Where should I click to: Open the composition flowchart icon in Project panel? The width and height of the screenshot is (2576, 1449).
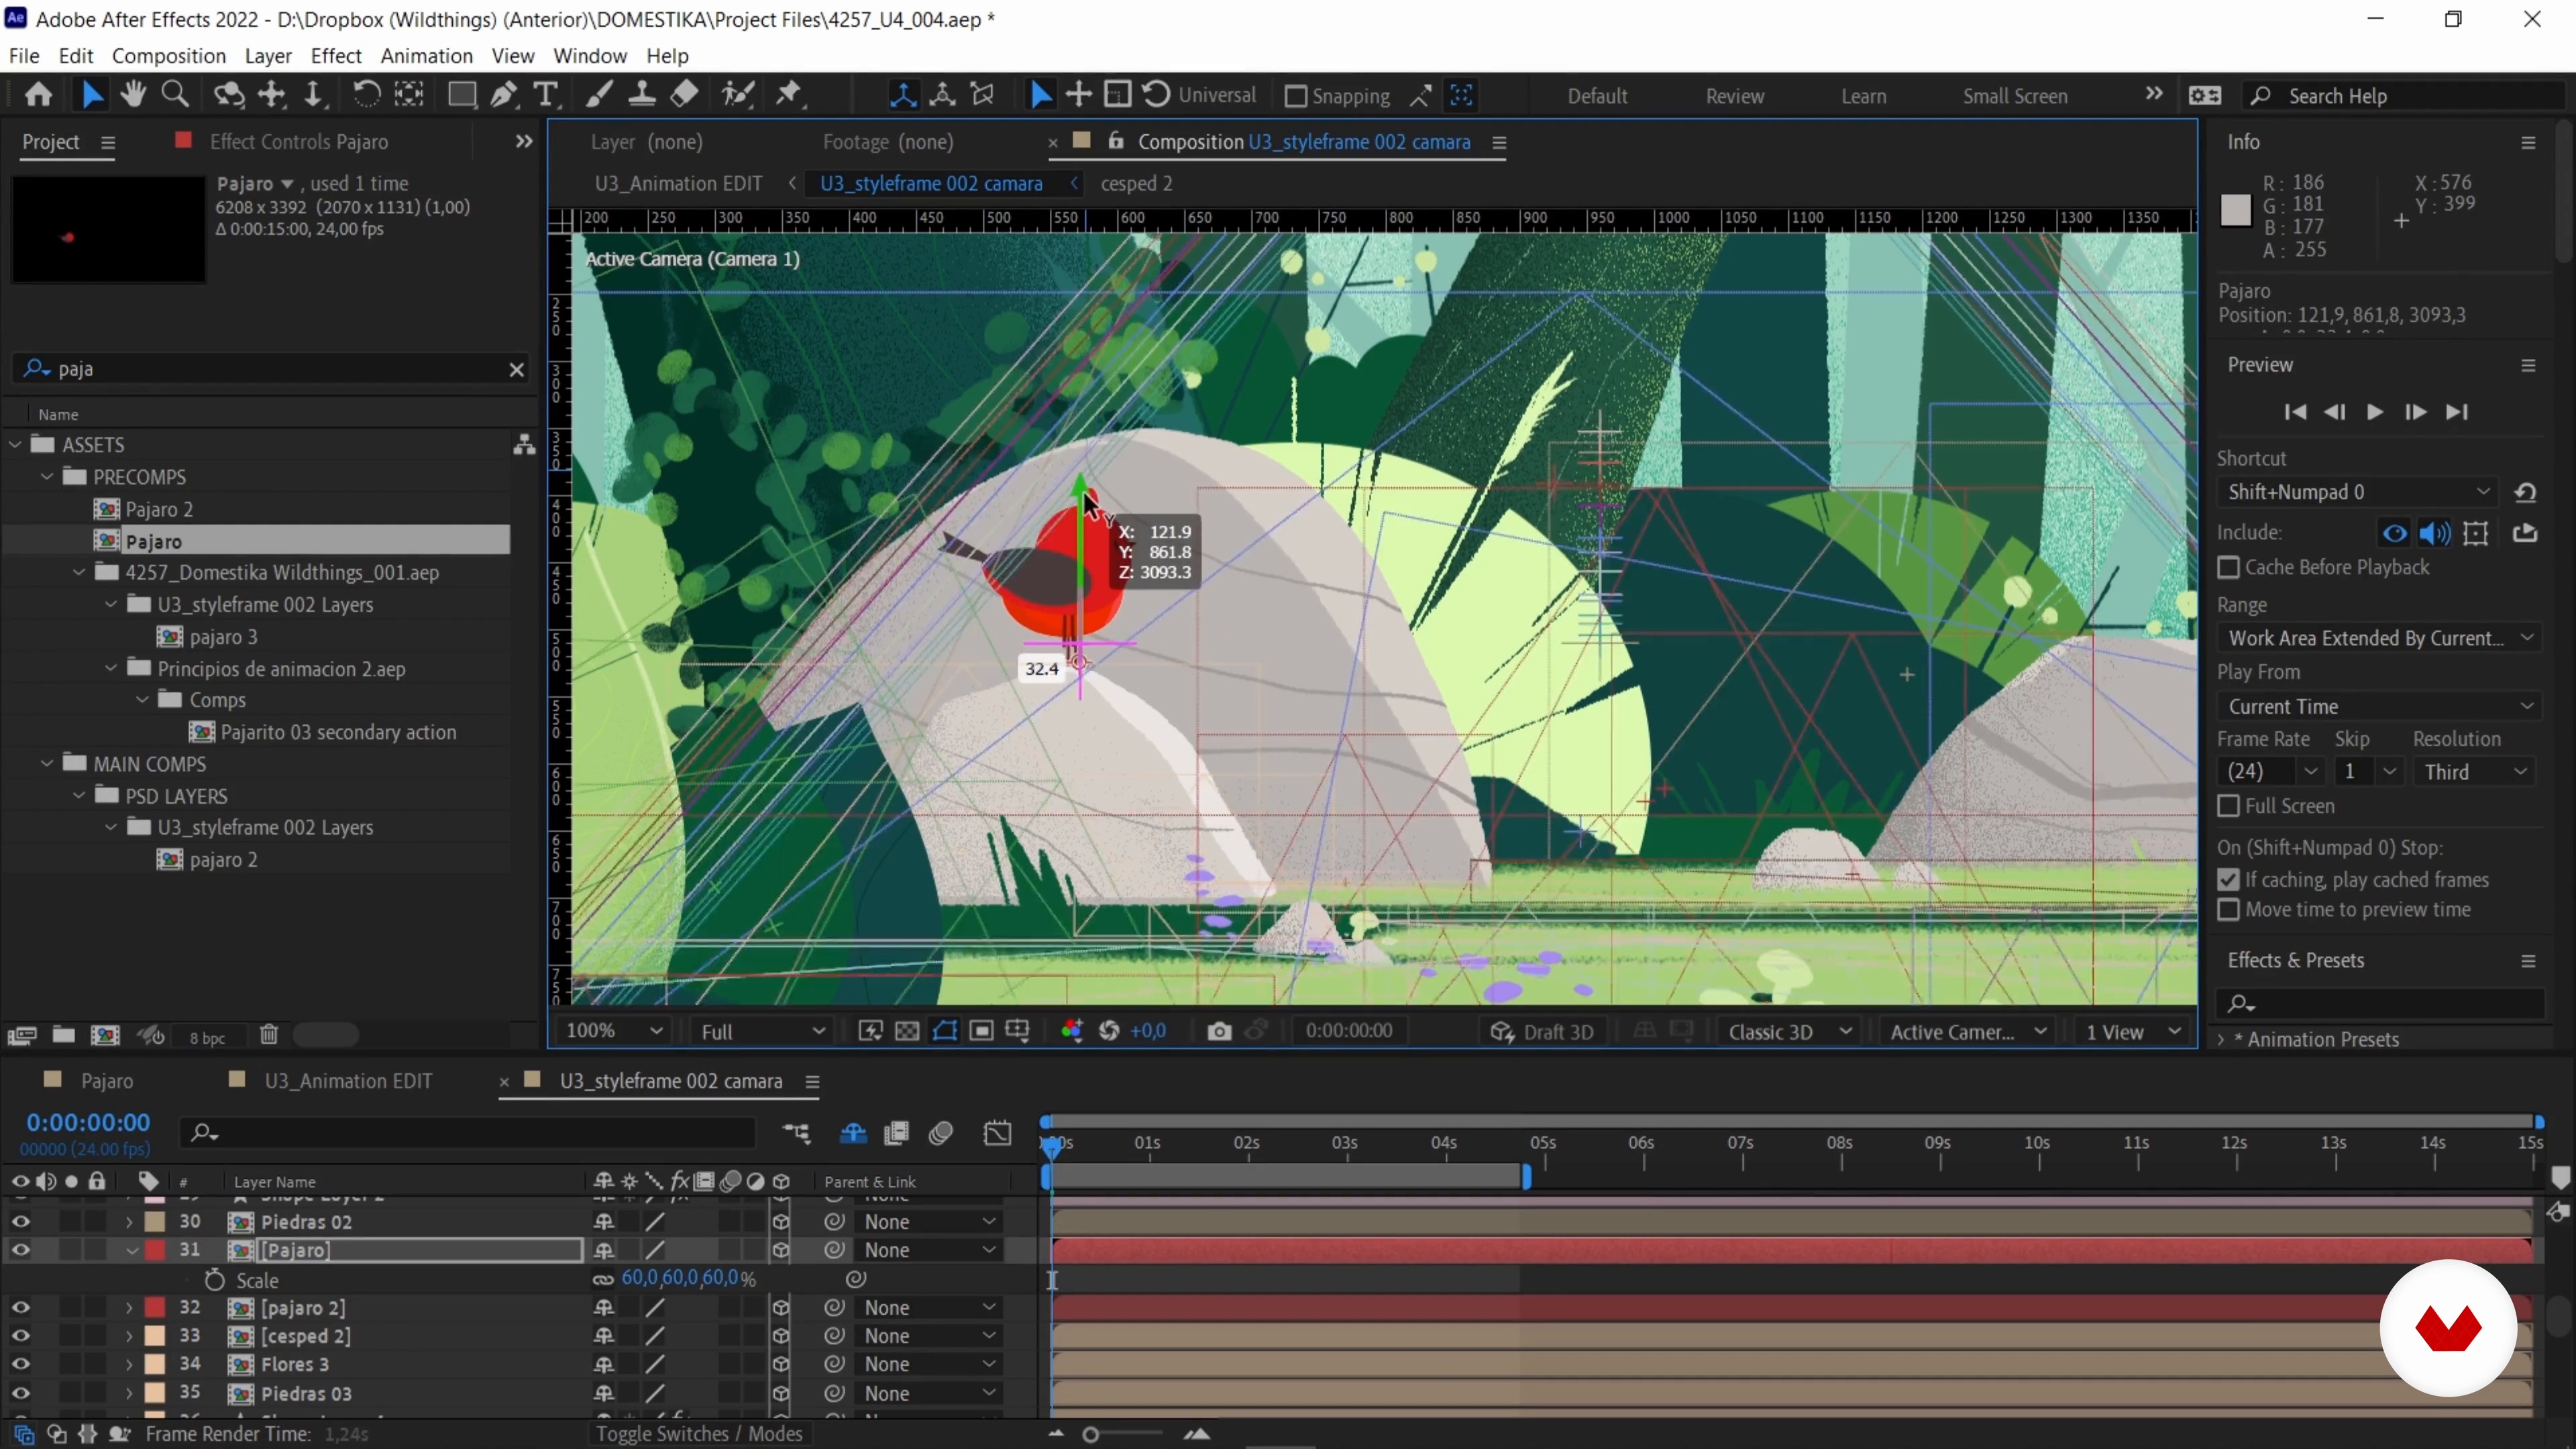point(524,445)
